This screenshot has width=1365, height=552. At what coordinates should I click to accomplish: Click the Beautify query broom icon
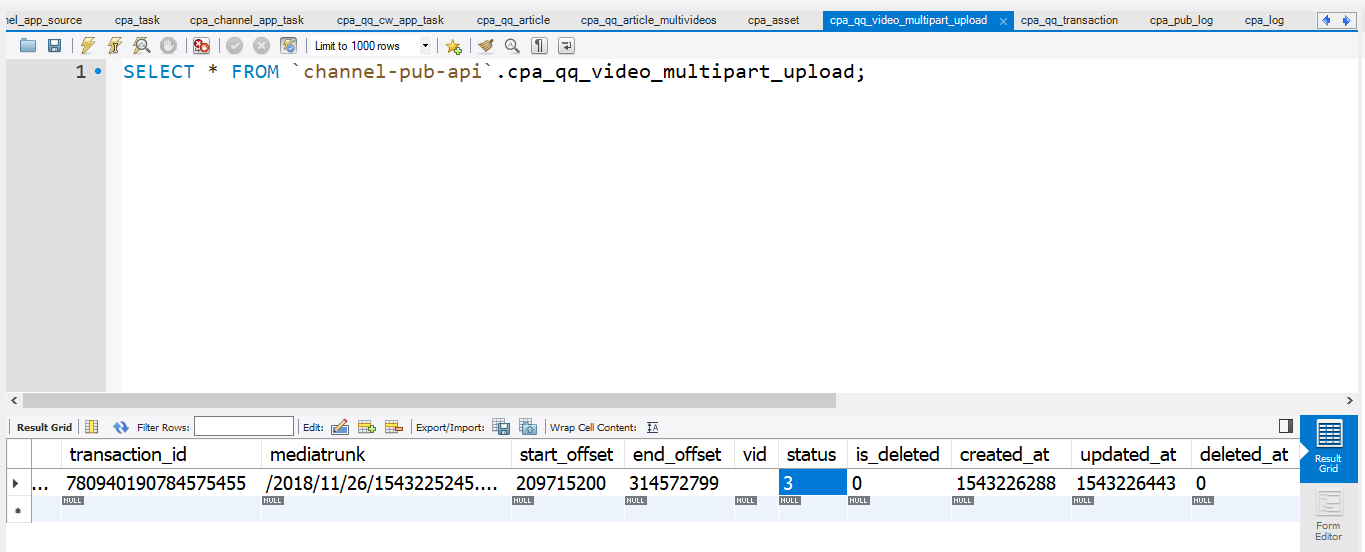[x=486, y=46]
